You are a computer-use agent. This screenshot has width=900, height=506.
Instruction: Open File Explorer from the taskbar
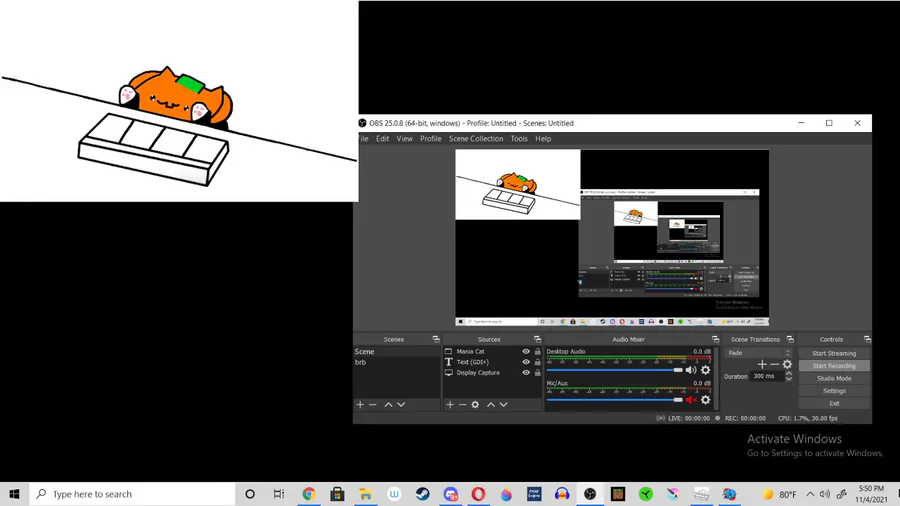point(366,494)
